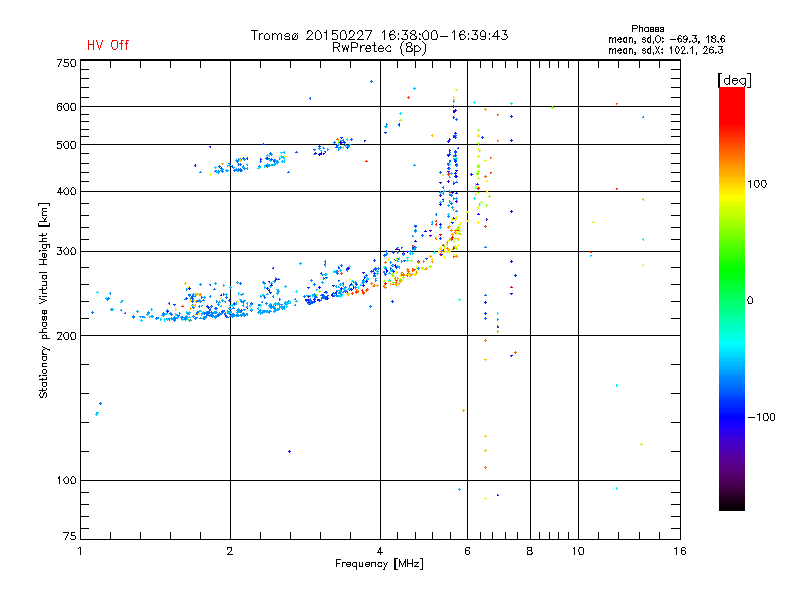The image size is (800, 600).
Task: Click the 'RwPretec (8p)' subtitle
Action: click(379, 48)
